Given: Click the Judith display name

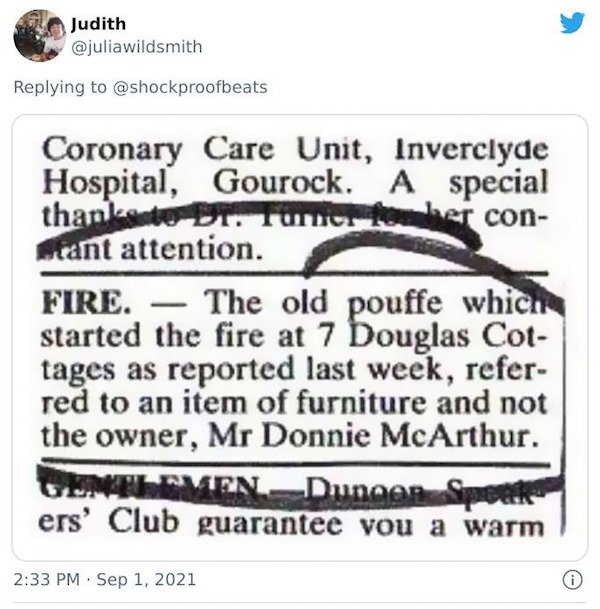Looking at the screenshot, I should 99,24.
